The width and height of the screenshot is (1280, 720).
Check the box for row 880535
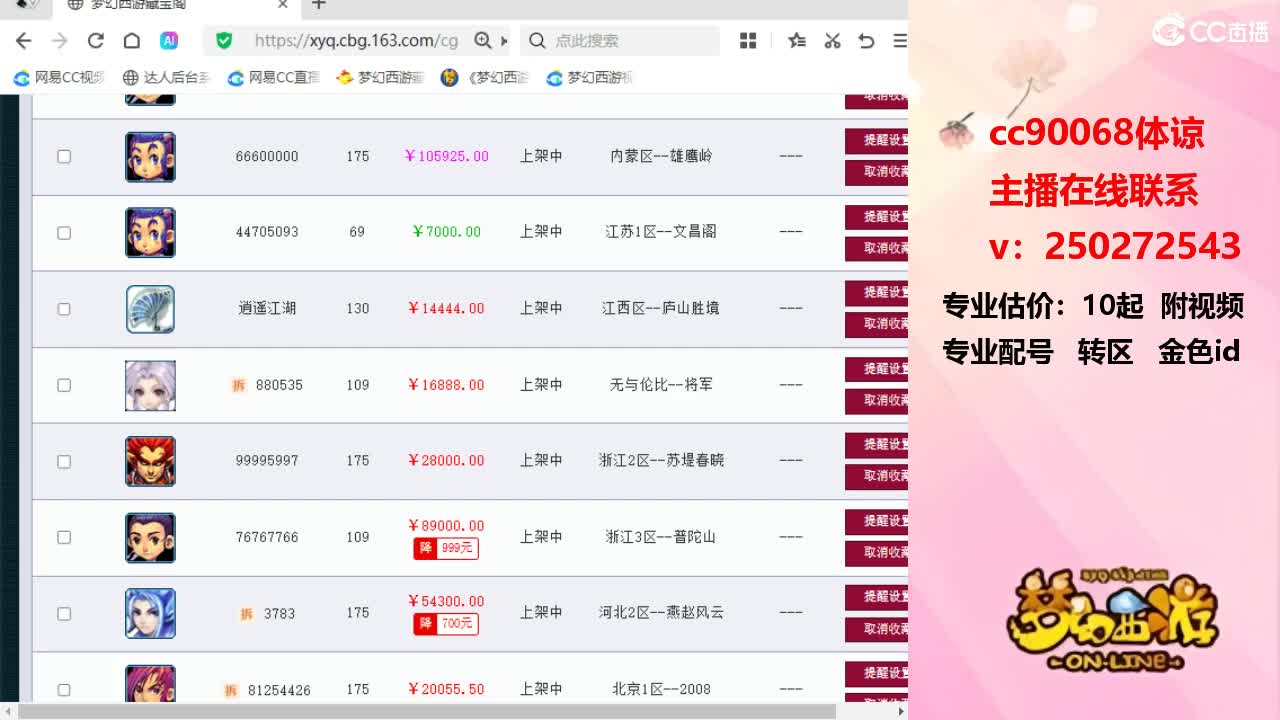[64, 385]
